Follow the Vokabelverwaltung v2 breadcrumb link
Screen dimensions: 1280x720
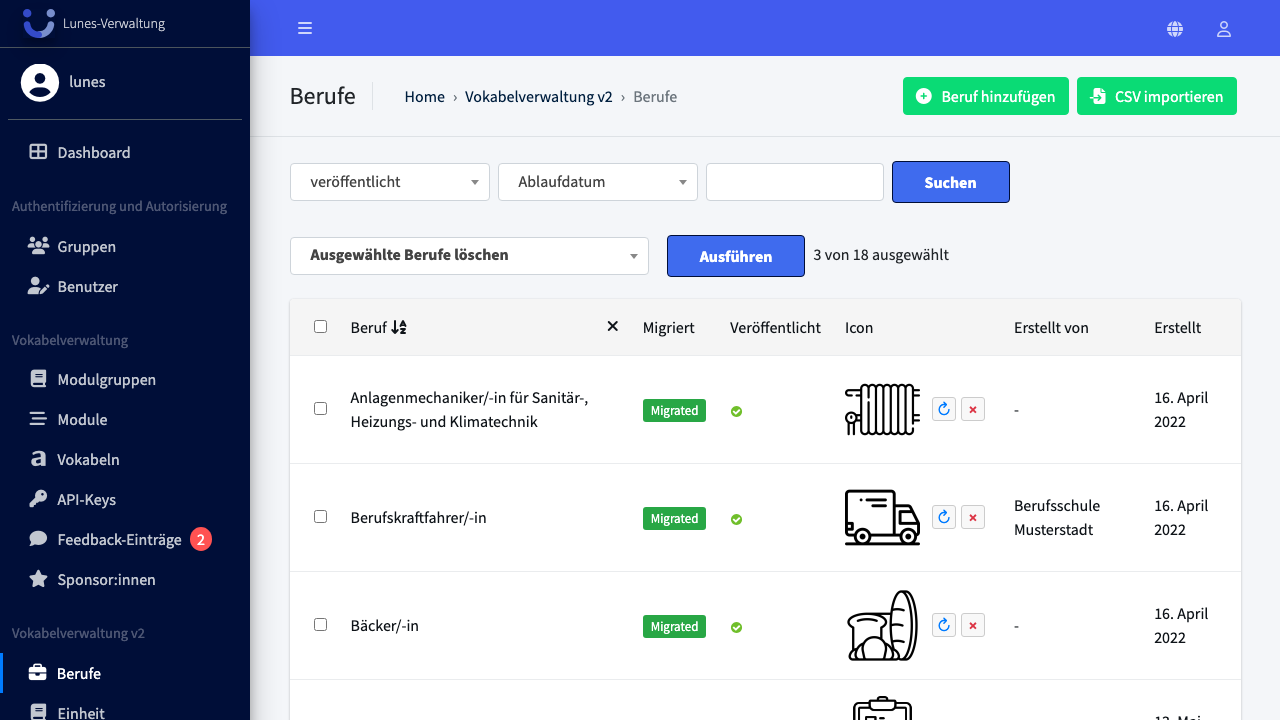point(539,97)
